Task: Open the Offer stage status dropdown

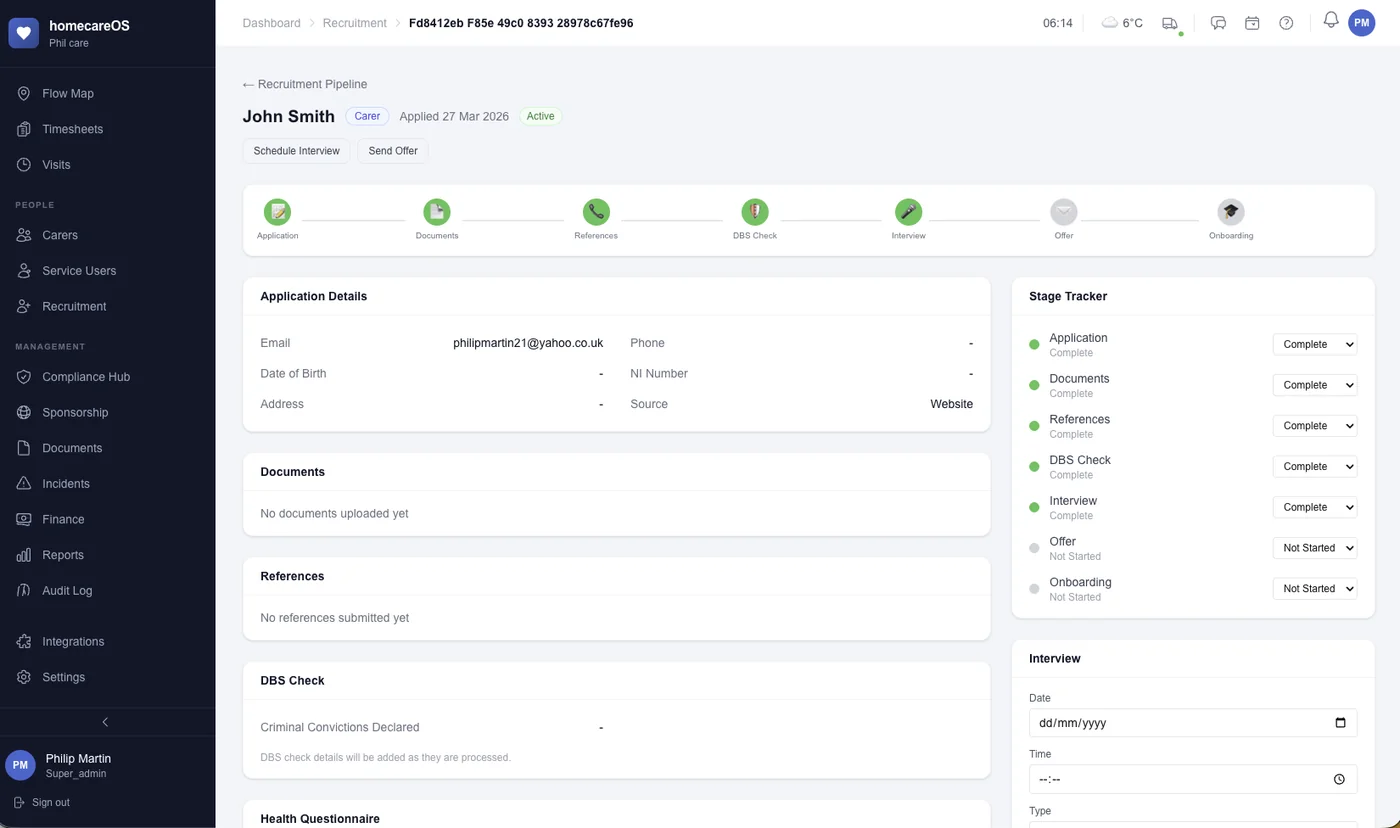Action: 1315,548
